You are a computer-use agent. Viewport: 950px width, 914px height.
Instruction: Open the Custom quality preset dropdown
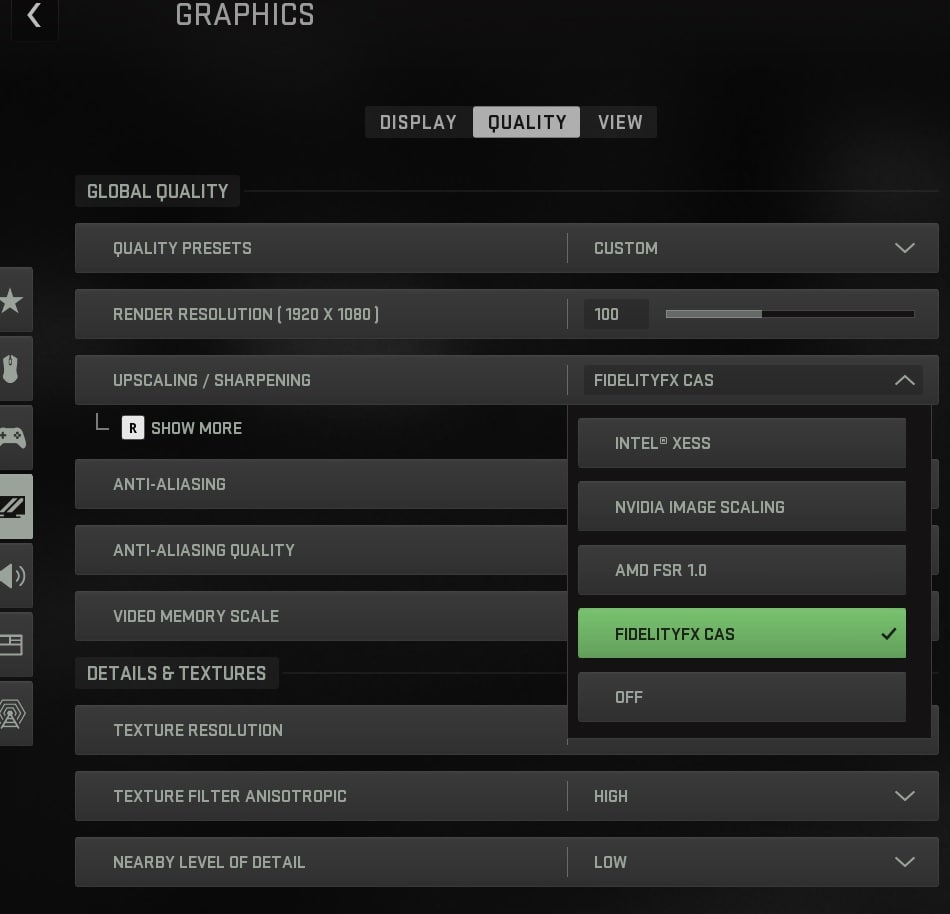[x=753, y=248]
